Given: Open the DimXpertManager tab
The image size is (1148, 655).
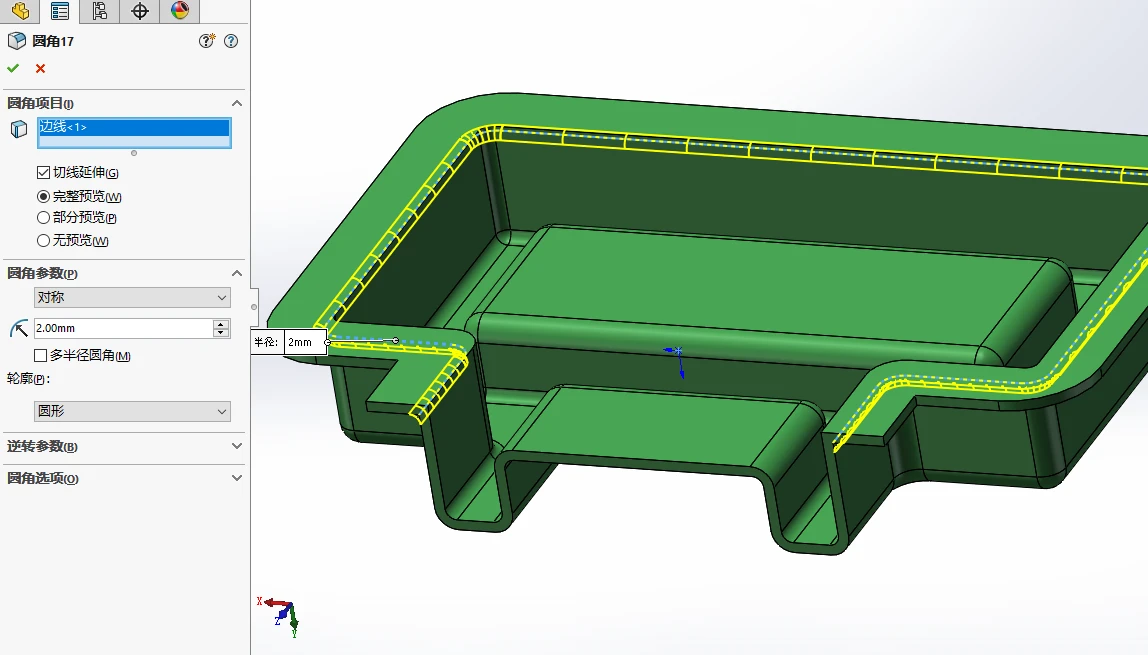Looking at the screenshot, I should 139,11.
